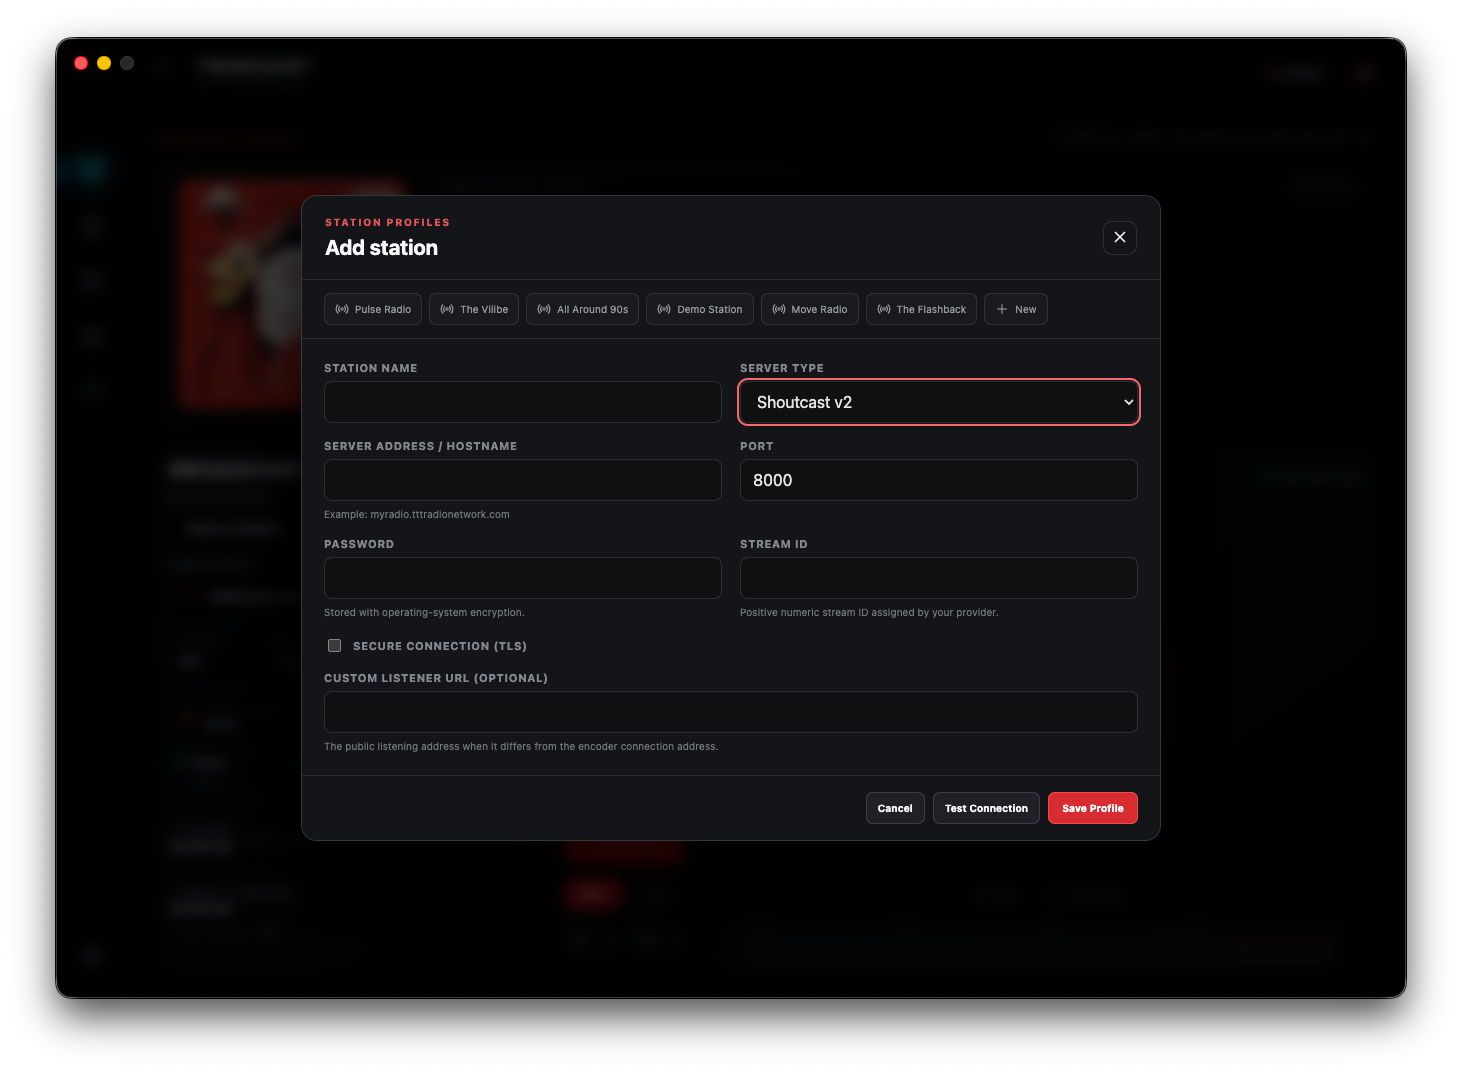This screenshot has width=1462, height=1072.
Task: Click the Port field showing 8000
Action: tap(939, 480)
